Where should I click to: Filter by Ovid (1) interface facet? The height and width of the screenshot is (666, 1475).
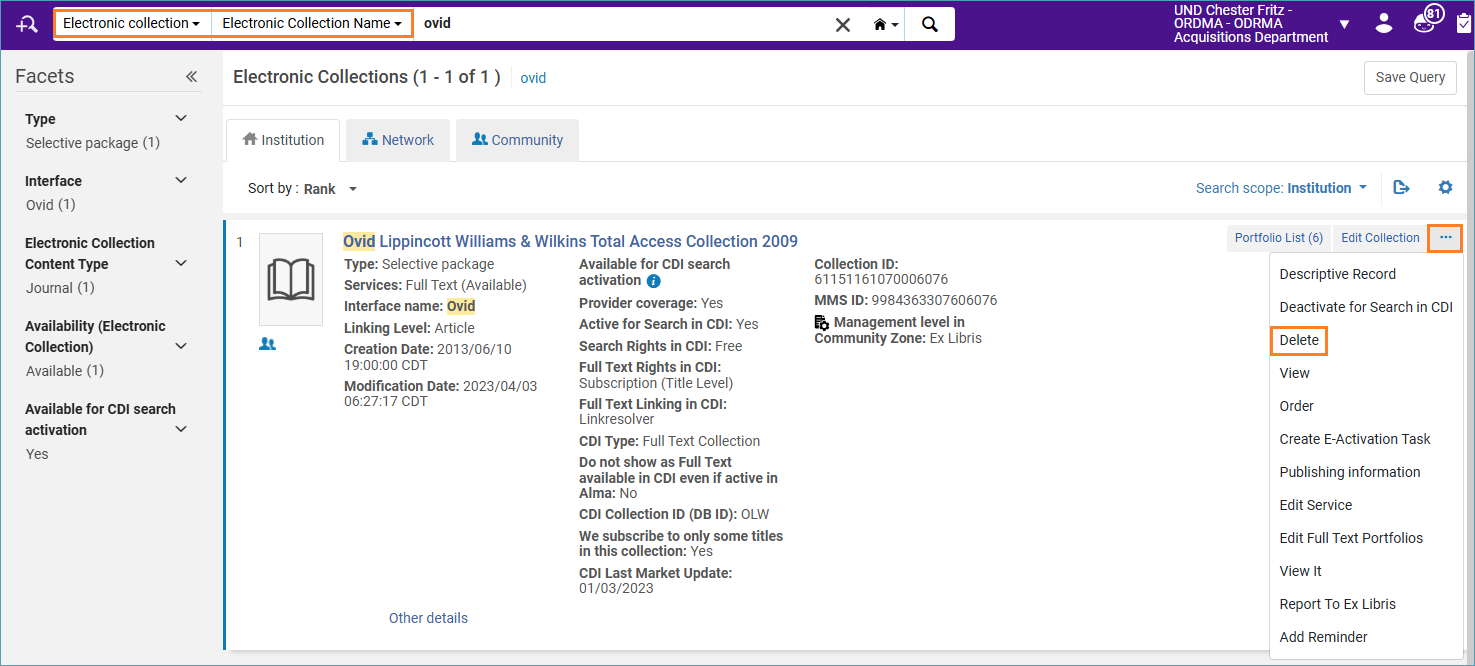pyautogui.click(x=50, y=205)
